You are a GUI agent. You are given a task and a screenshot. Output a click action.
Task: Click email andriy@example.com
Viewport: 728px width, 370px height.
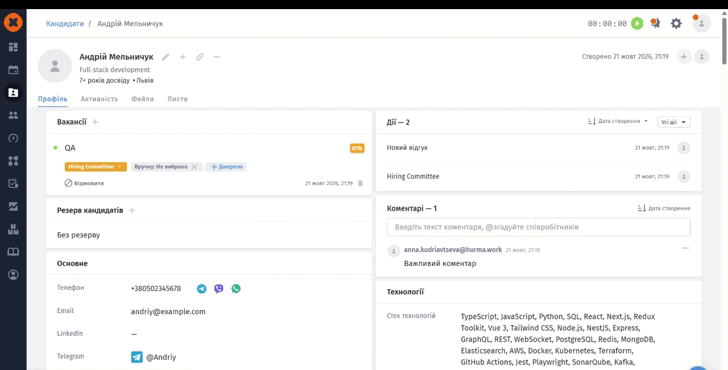tap(168, 312)
